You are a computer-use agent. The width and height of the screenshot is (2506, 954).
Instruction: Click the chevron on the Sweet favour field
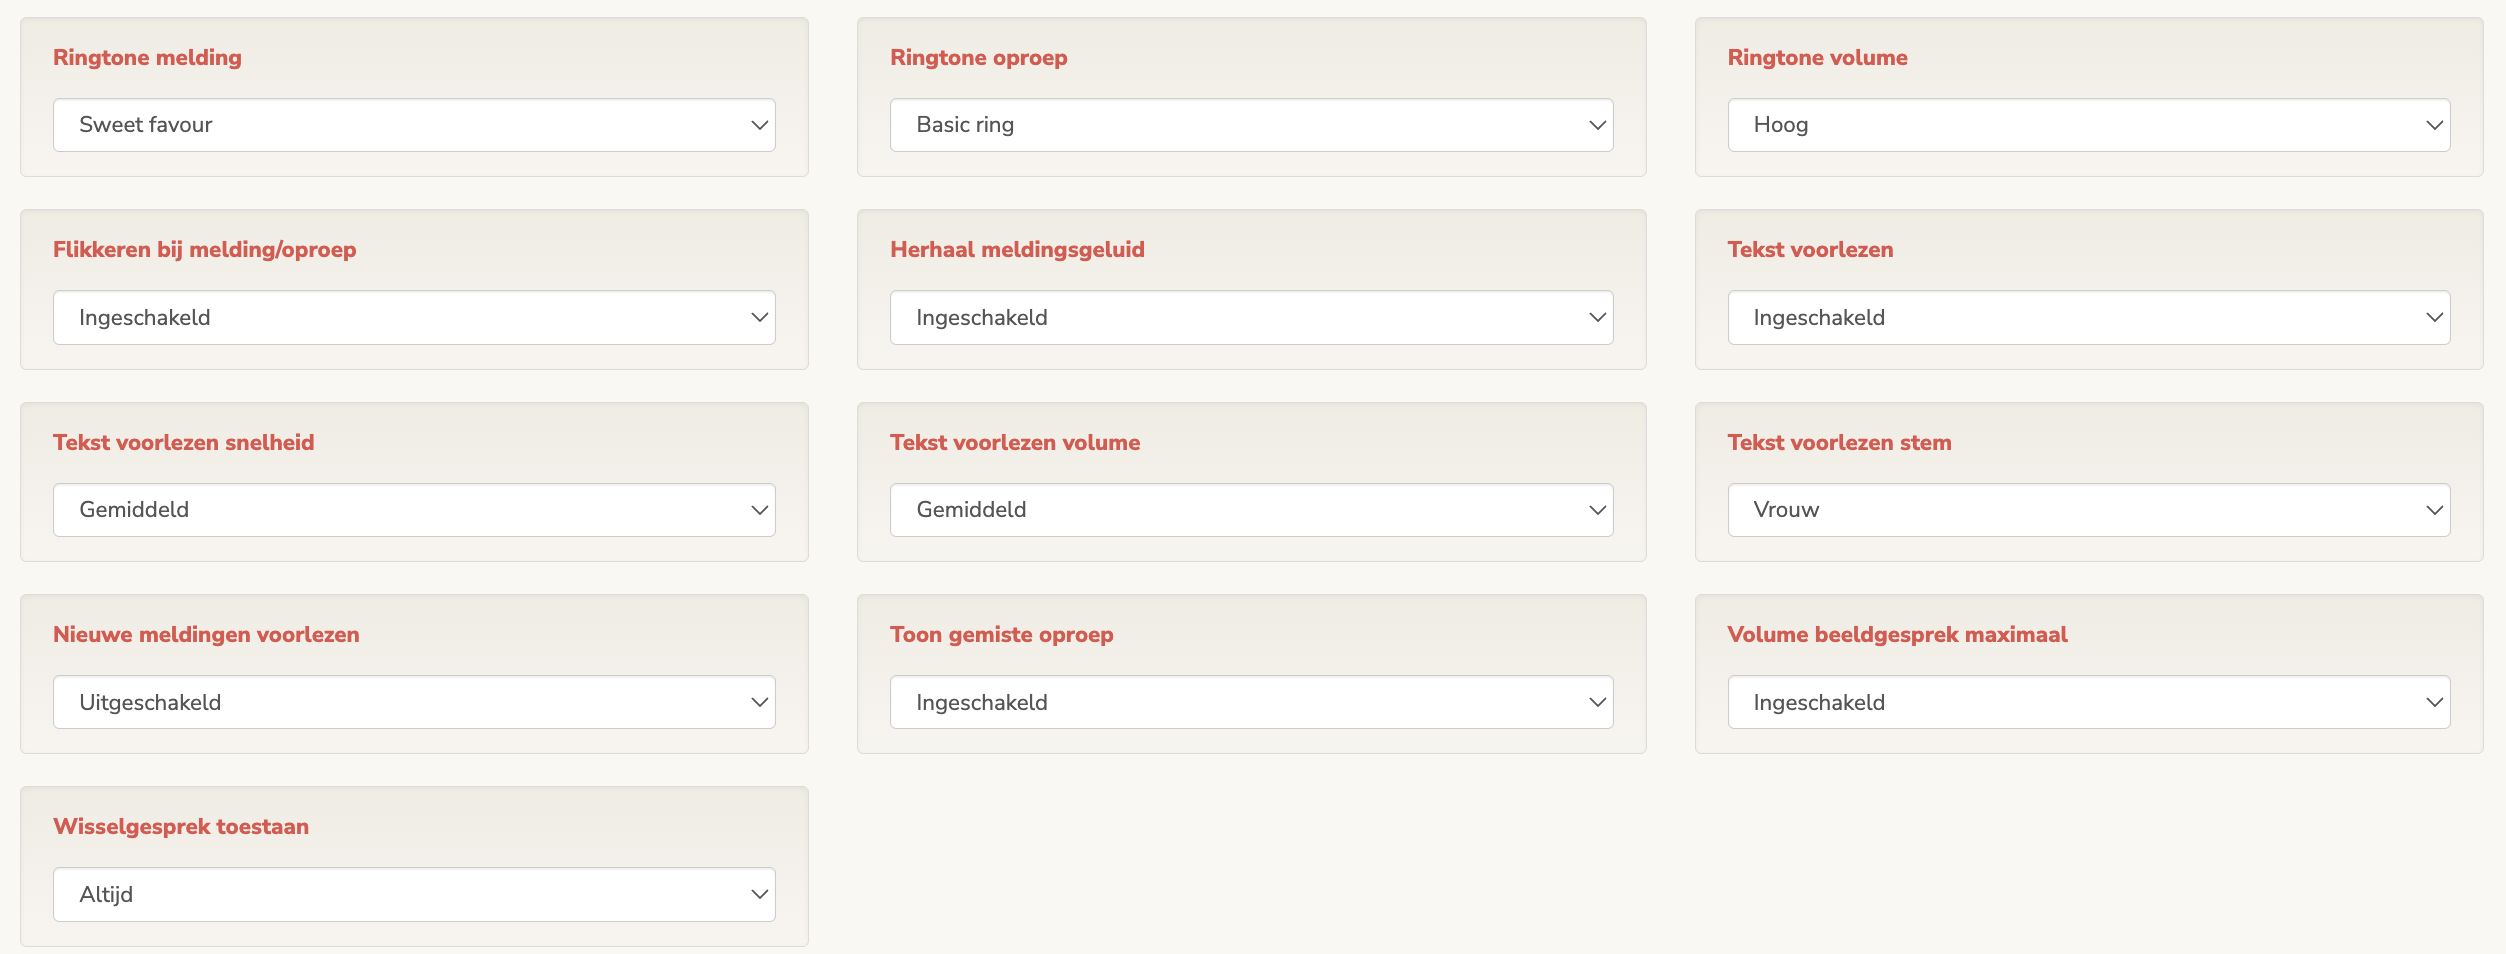pos(759,124)
